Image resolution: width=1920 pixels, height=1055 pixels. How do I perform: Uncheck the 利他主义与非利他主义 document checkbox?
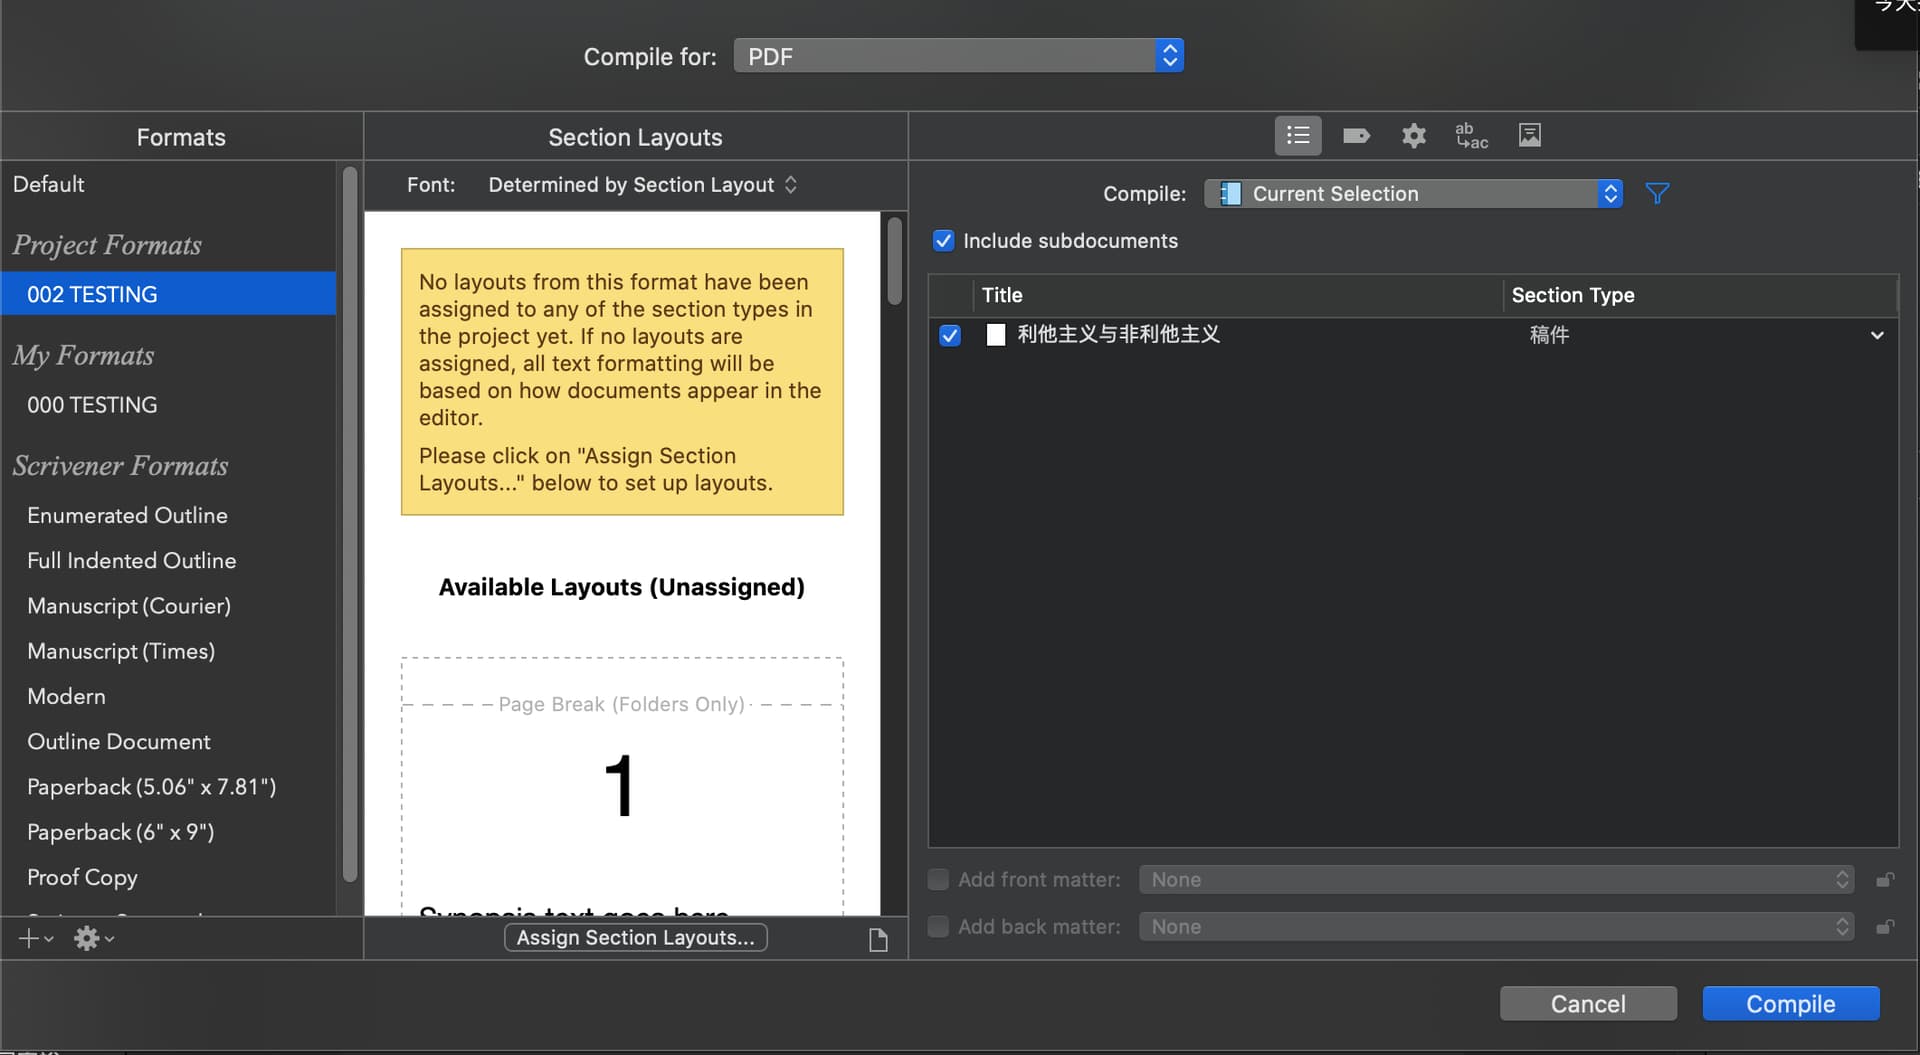[x=950, y=335]
